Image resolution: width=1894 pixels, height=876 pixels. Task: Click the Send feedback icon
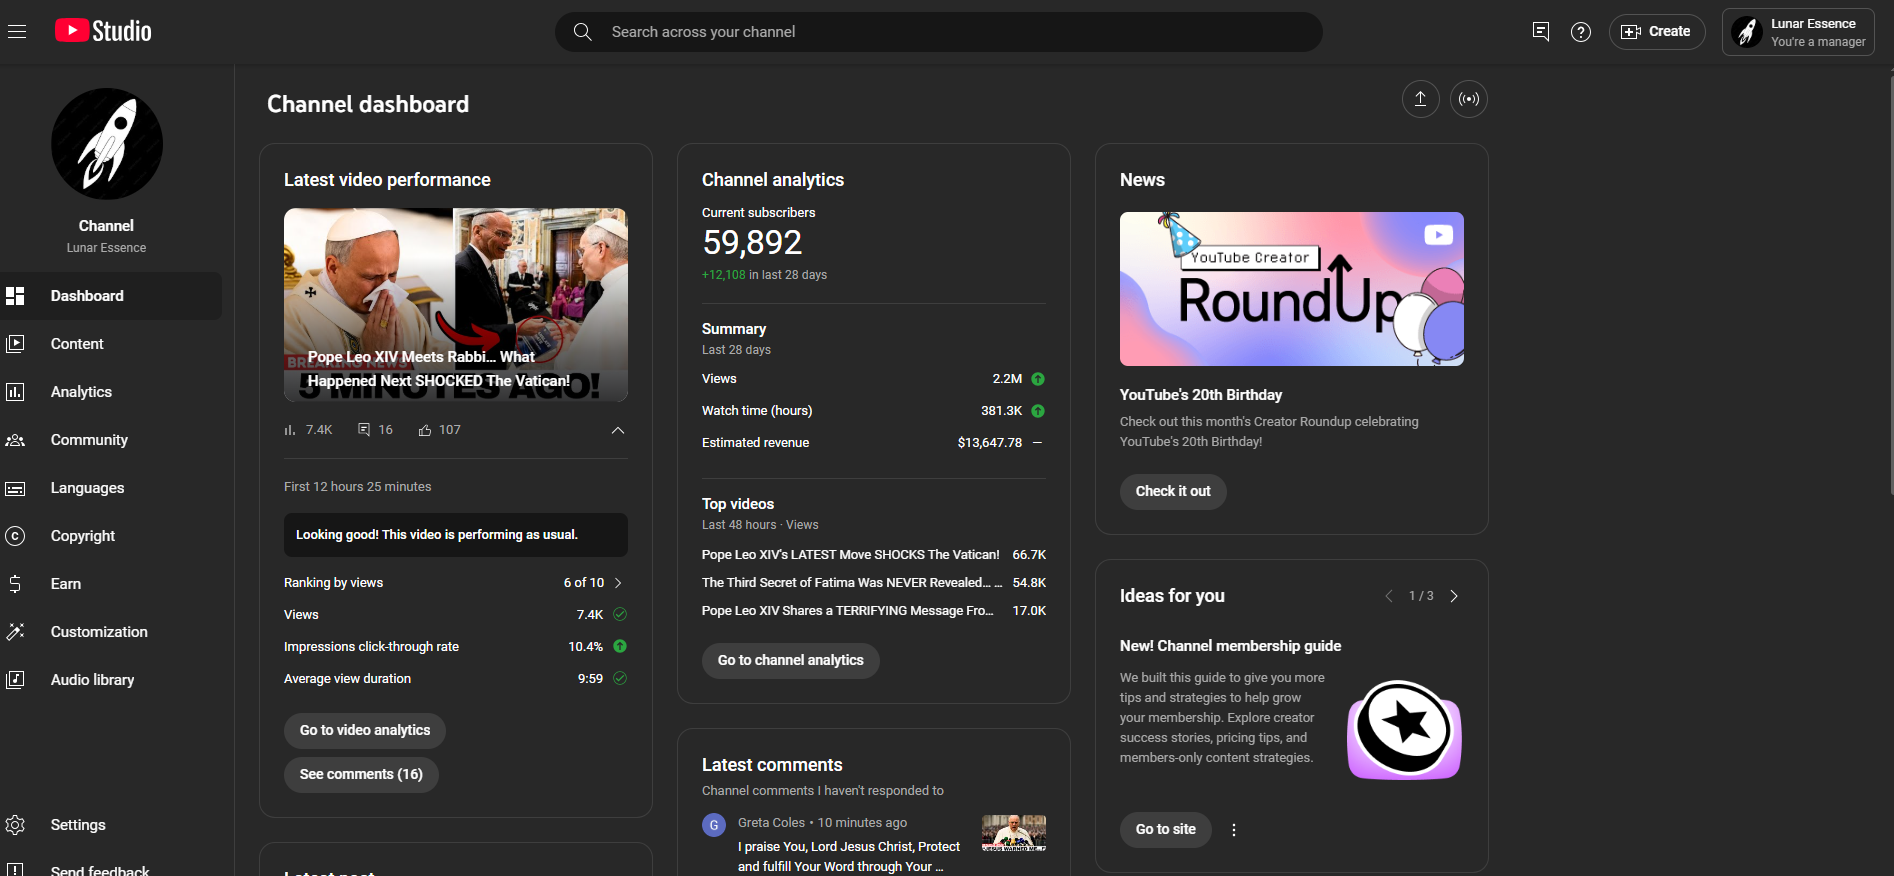click(x=15, y=871)
